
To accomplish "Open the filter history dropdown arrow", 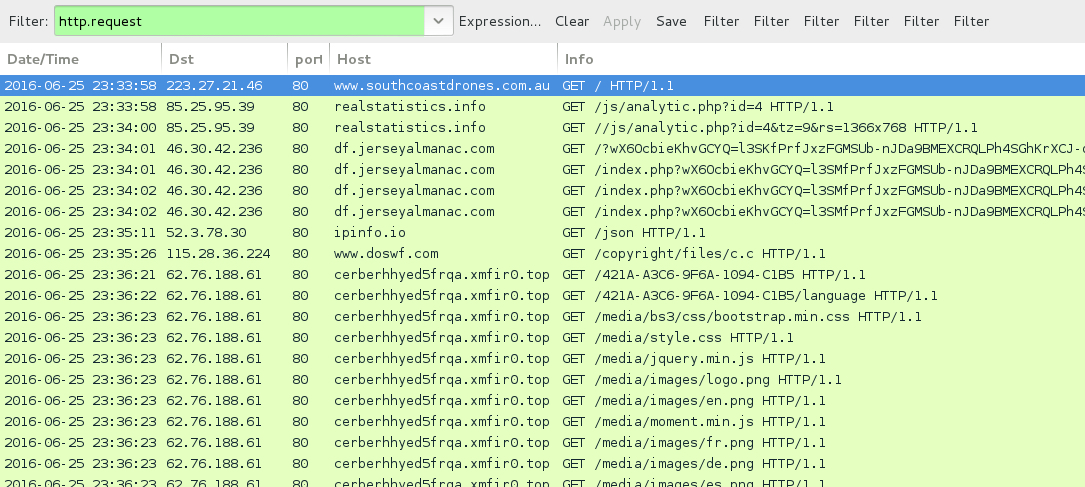I will 438,21.
